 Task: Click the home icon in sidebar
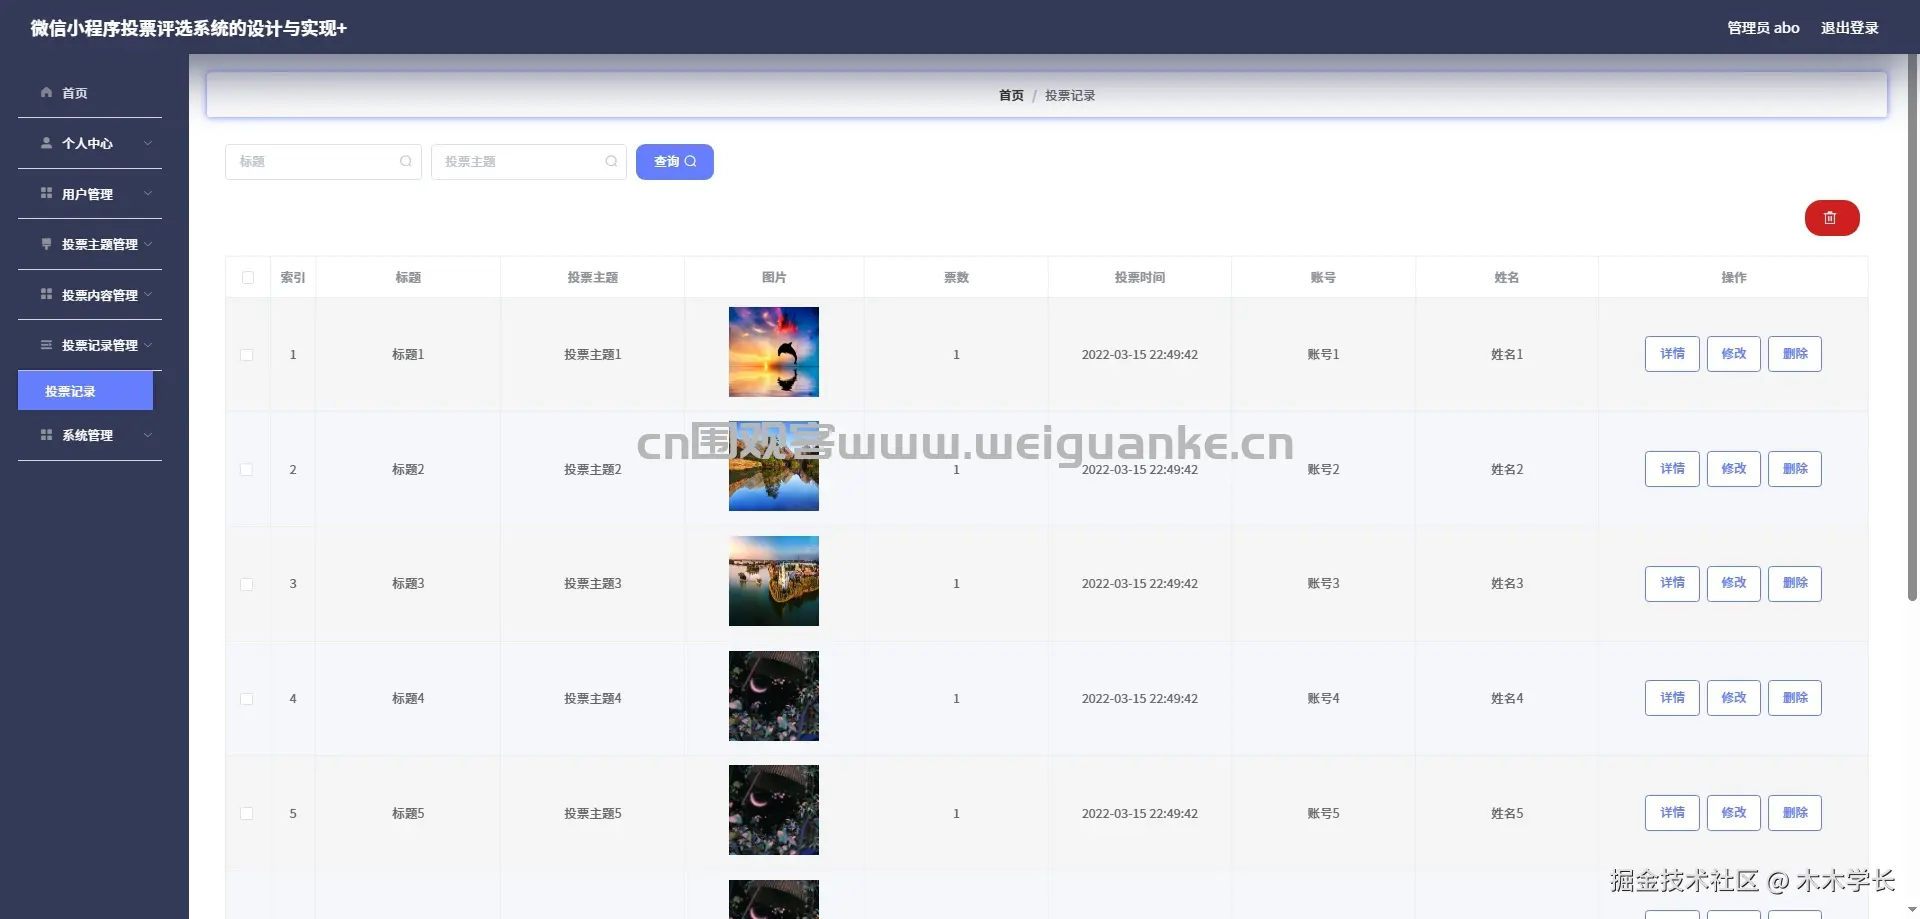[x=46, y=92]
